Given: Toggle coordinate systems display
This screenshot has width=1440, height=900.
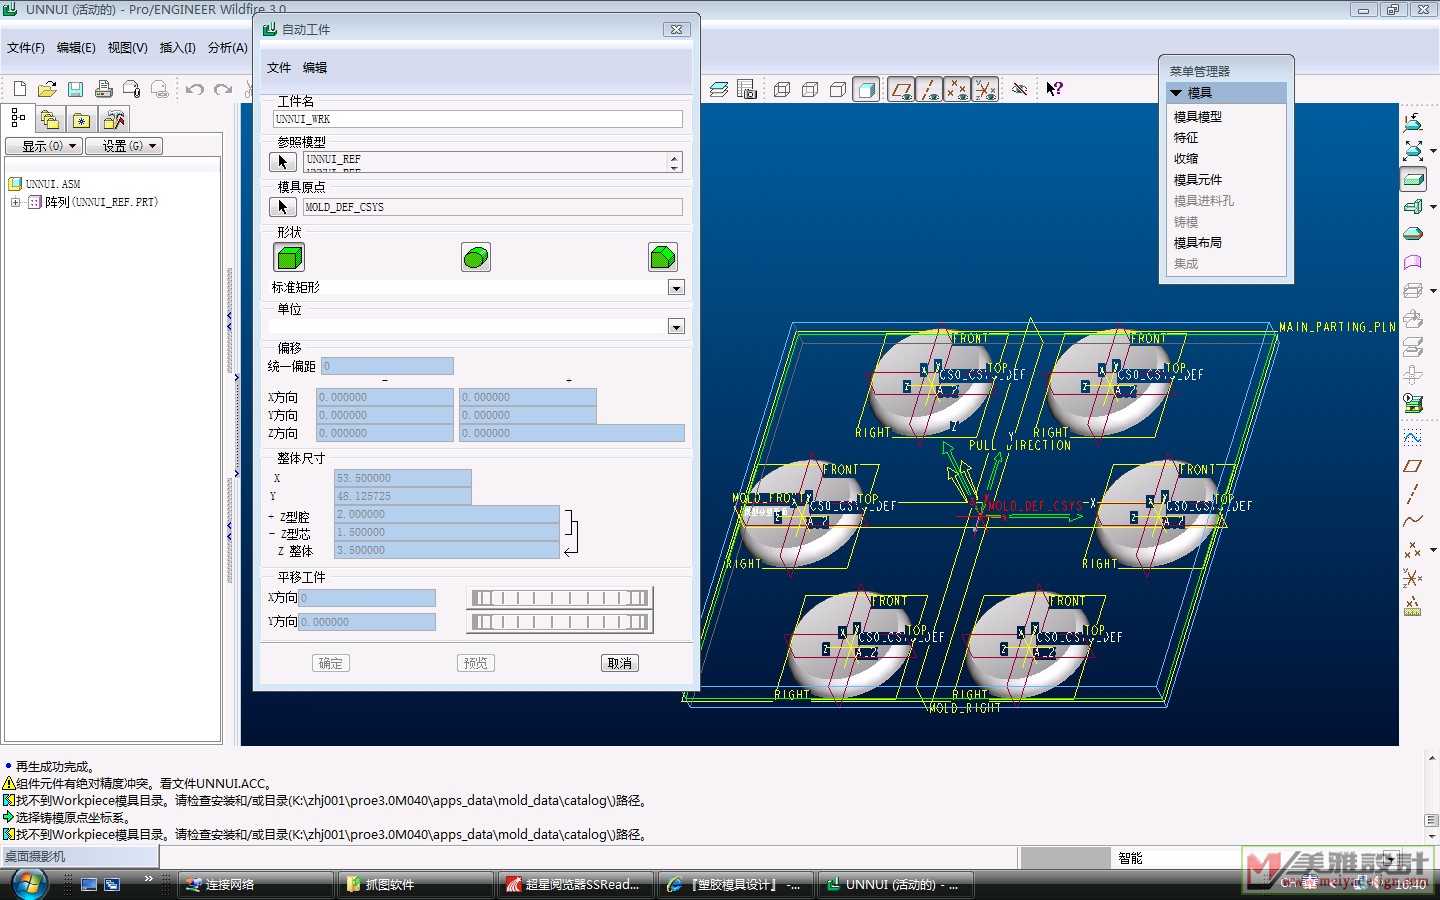Looking at the screenshot, I should point(985,89).
